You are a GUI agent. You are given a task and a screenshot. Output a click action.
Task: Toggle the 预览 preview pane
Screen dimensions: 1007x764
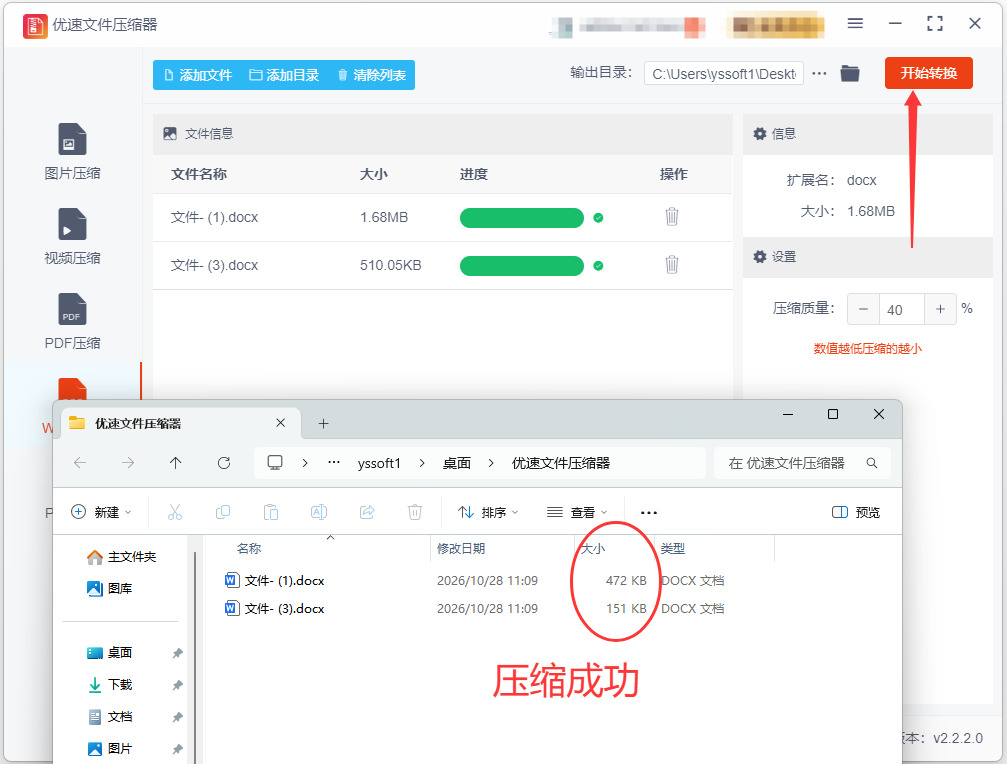click(x=856, y=512)
